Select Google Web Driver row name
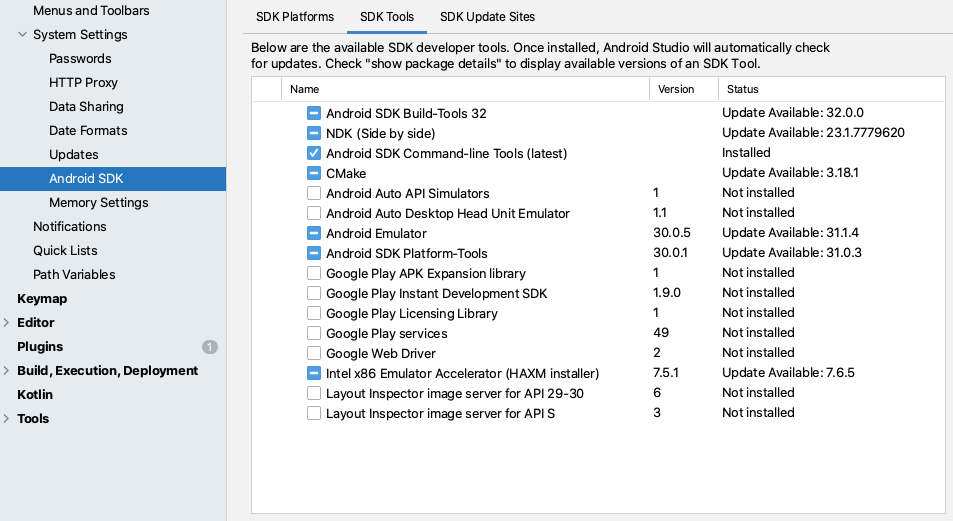Screen dimensions: 953x521 point(380,354)
